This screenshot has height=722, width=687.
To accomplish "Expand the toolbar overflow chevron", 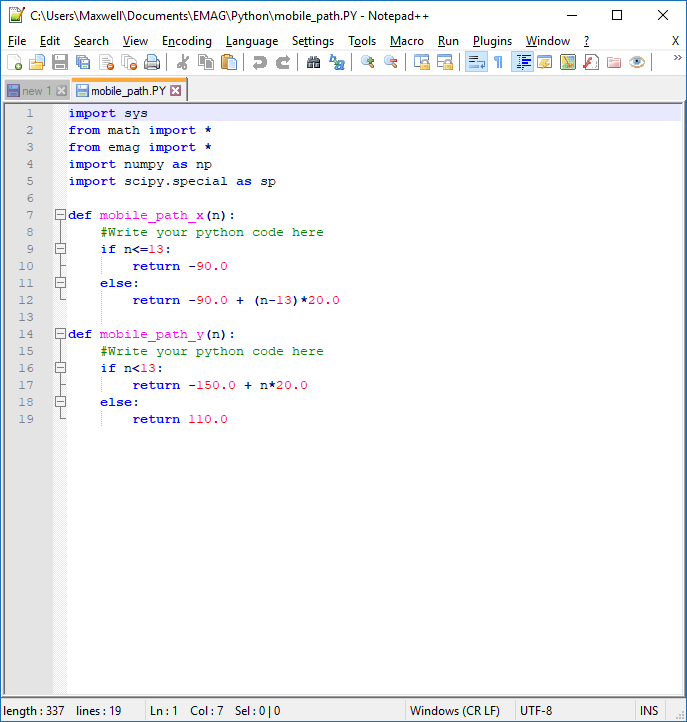I will tap(675, 60).
